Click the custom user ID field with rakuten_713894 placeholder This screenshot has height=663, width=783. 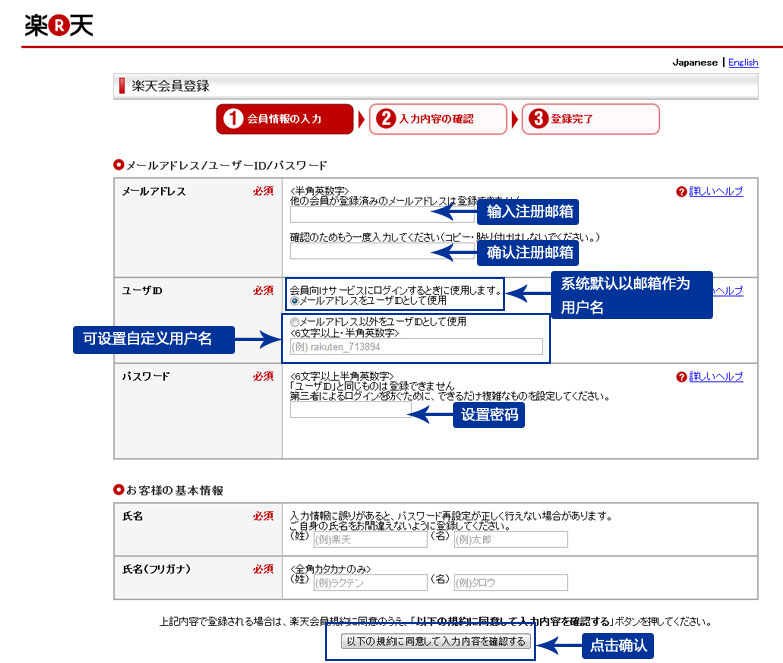click(416, 346)
